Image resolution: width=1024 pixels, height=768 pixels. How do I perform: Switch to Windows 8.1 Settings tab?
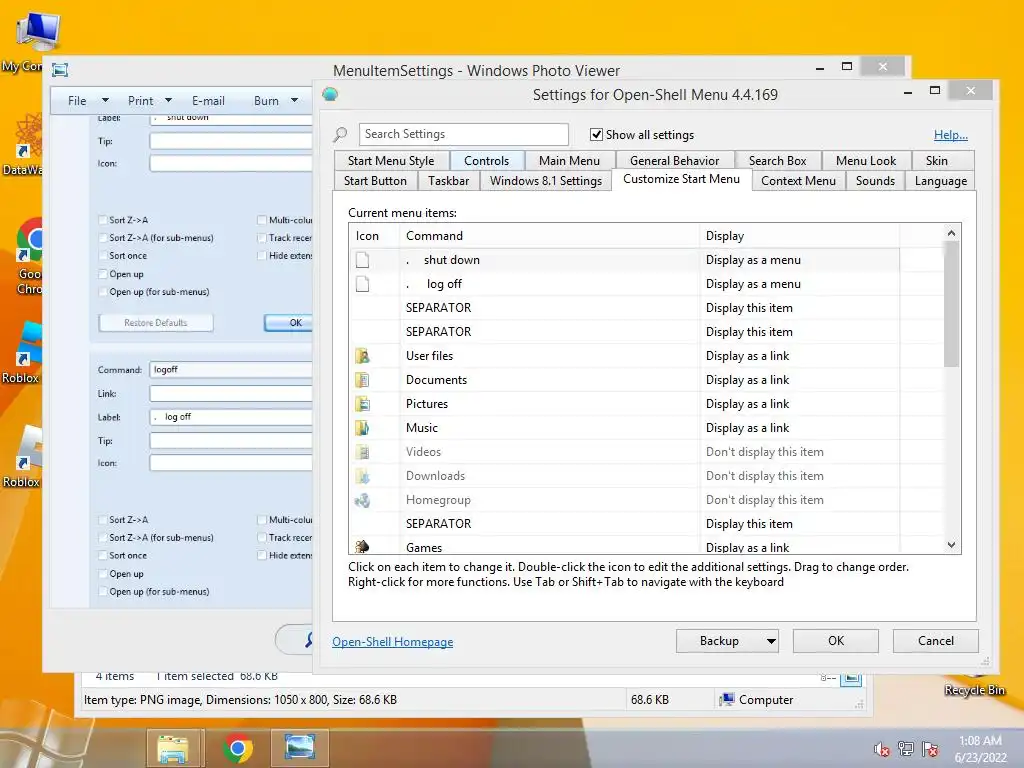pos(546,181)
